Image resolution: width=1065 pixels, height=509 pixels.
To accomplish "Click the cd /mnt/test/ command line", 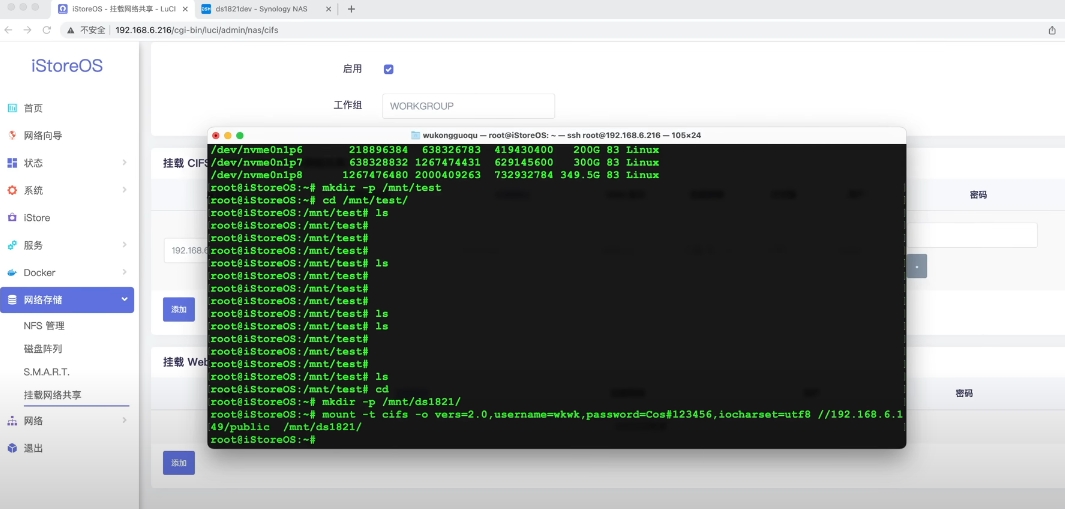I will (x=309, y=200).
